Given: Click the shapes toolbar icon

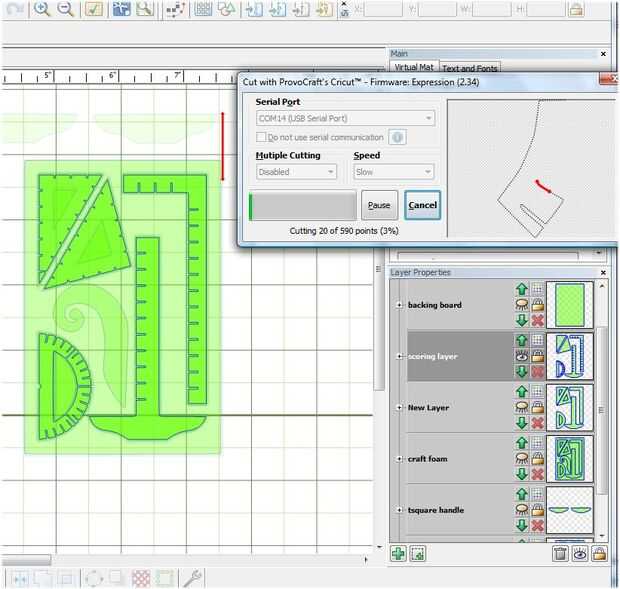Looking at the screenshot, I should (226, 9).
